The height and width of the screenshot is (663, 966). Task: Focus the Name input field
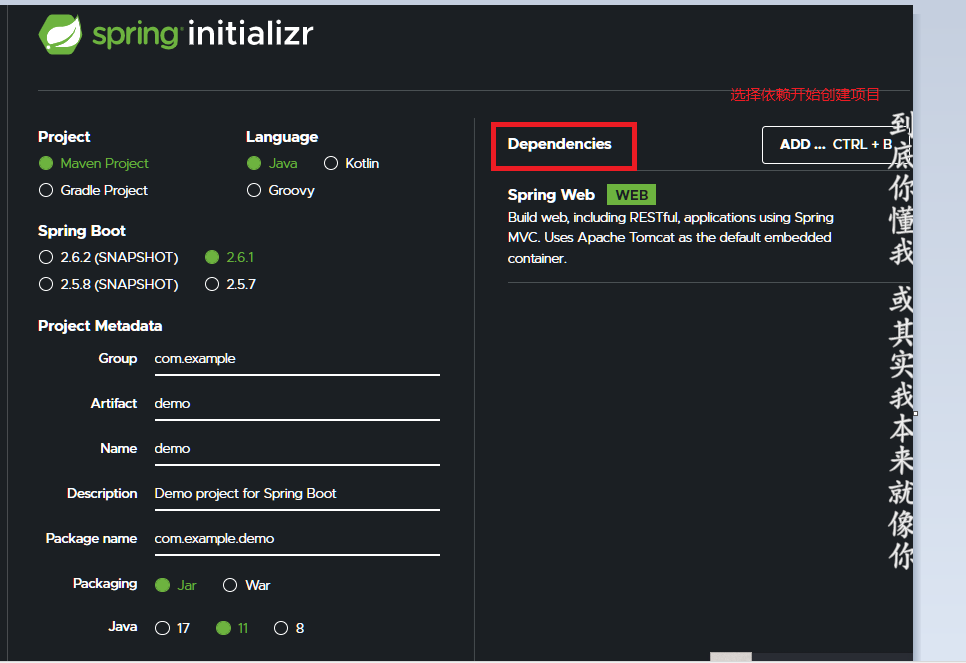pyautogui.click(x=297, y=449)
